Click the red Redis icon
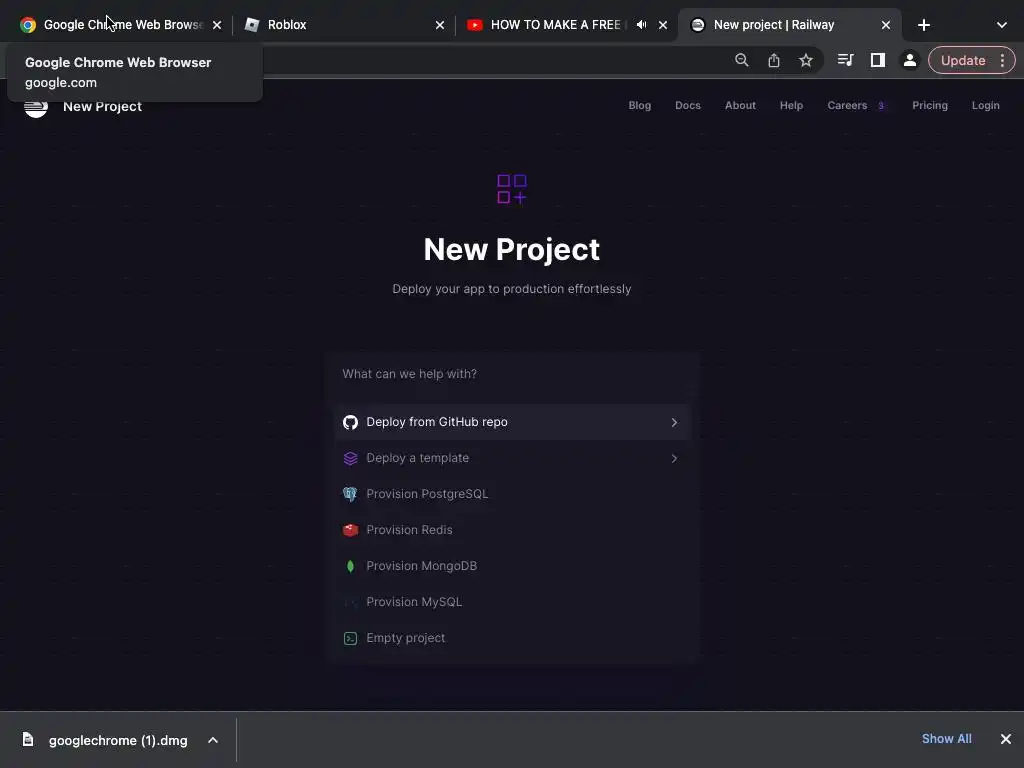 coord(351,530)
